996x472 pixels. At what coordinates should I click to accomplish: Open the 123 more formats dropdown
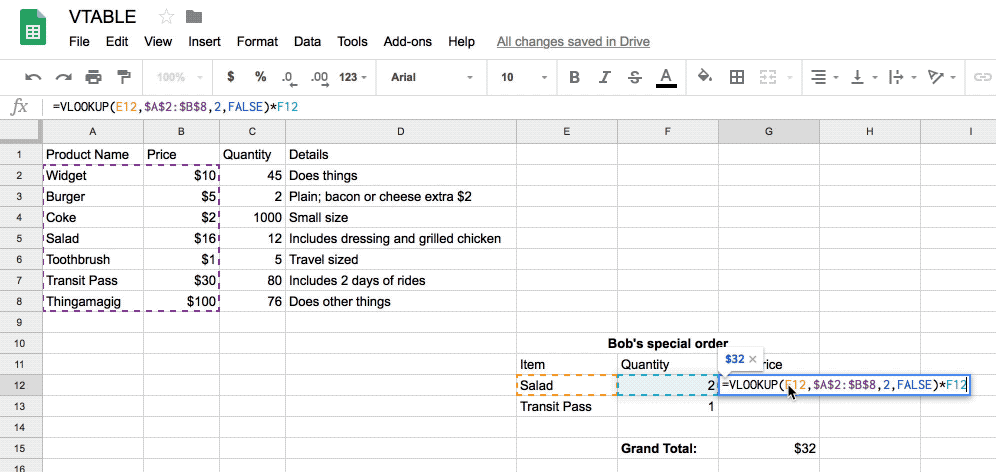353,78
